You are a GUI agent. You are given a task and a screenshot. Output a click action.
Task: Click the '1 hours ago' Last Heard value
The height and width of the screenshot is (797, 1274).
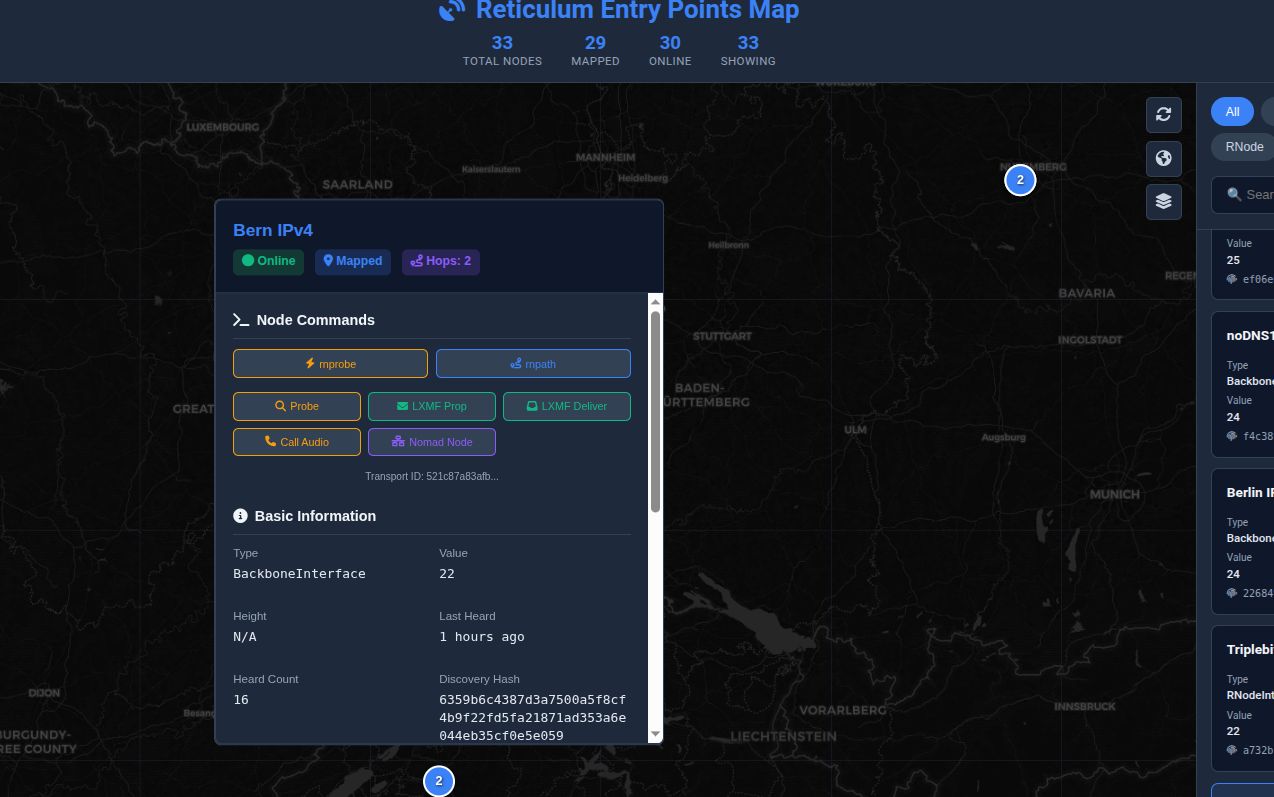coord(482,637)
